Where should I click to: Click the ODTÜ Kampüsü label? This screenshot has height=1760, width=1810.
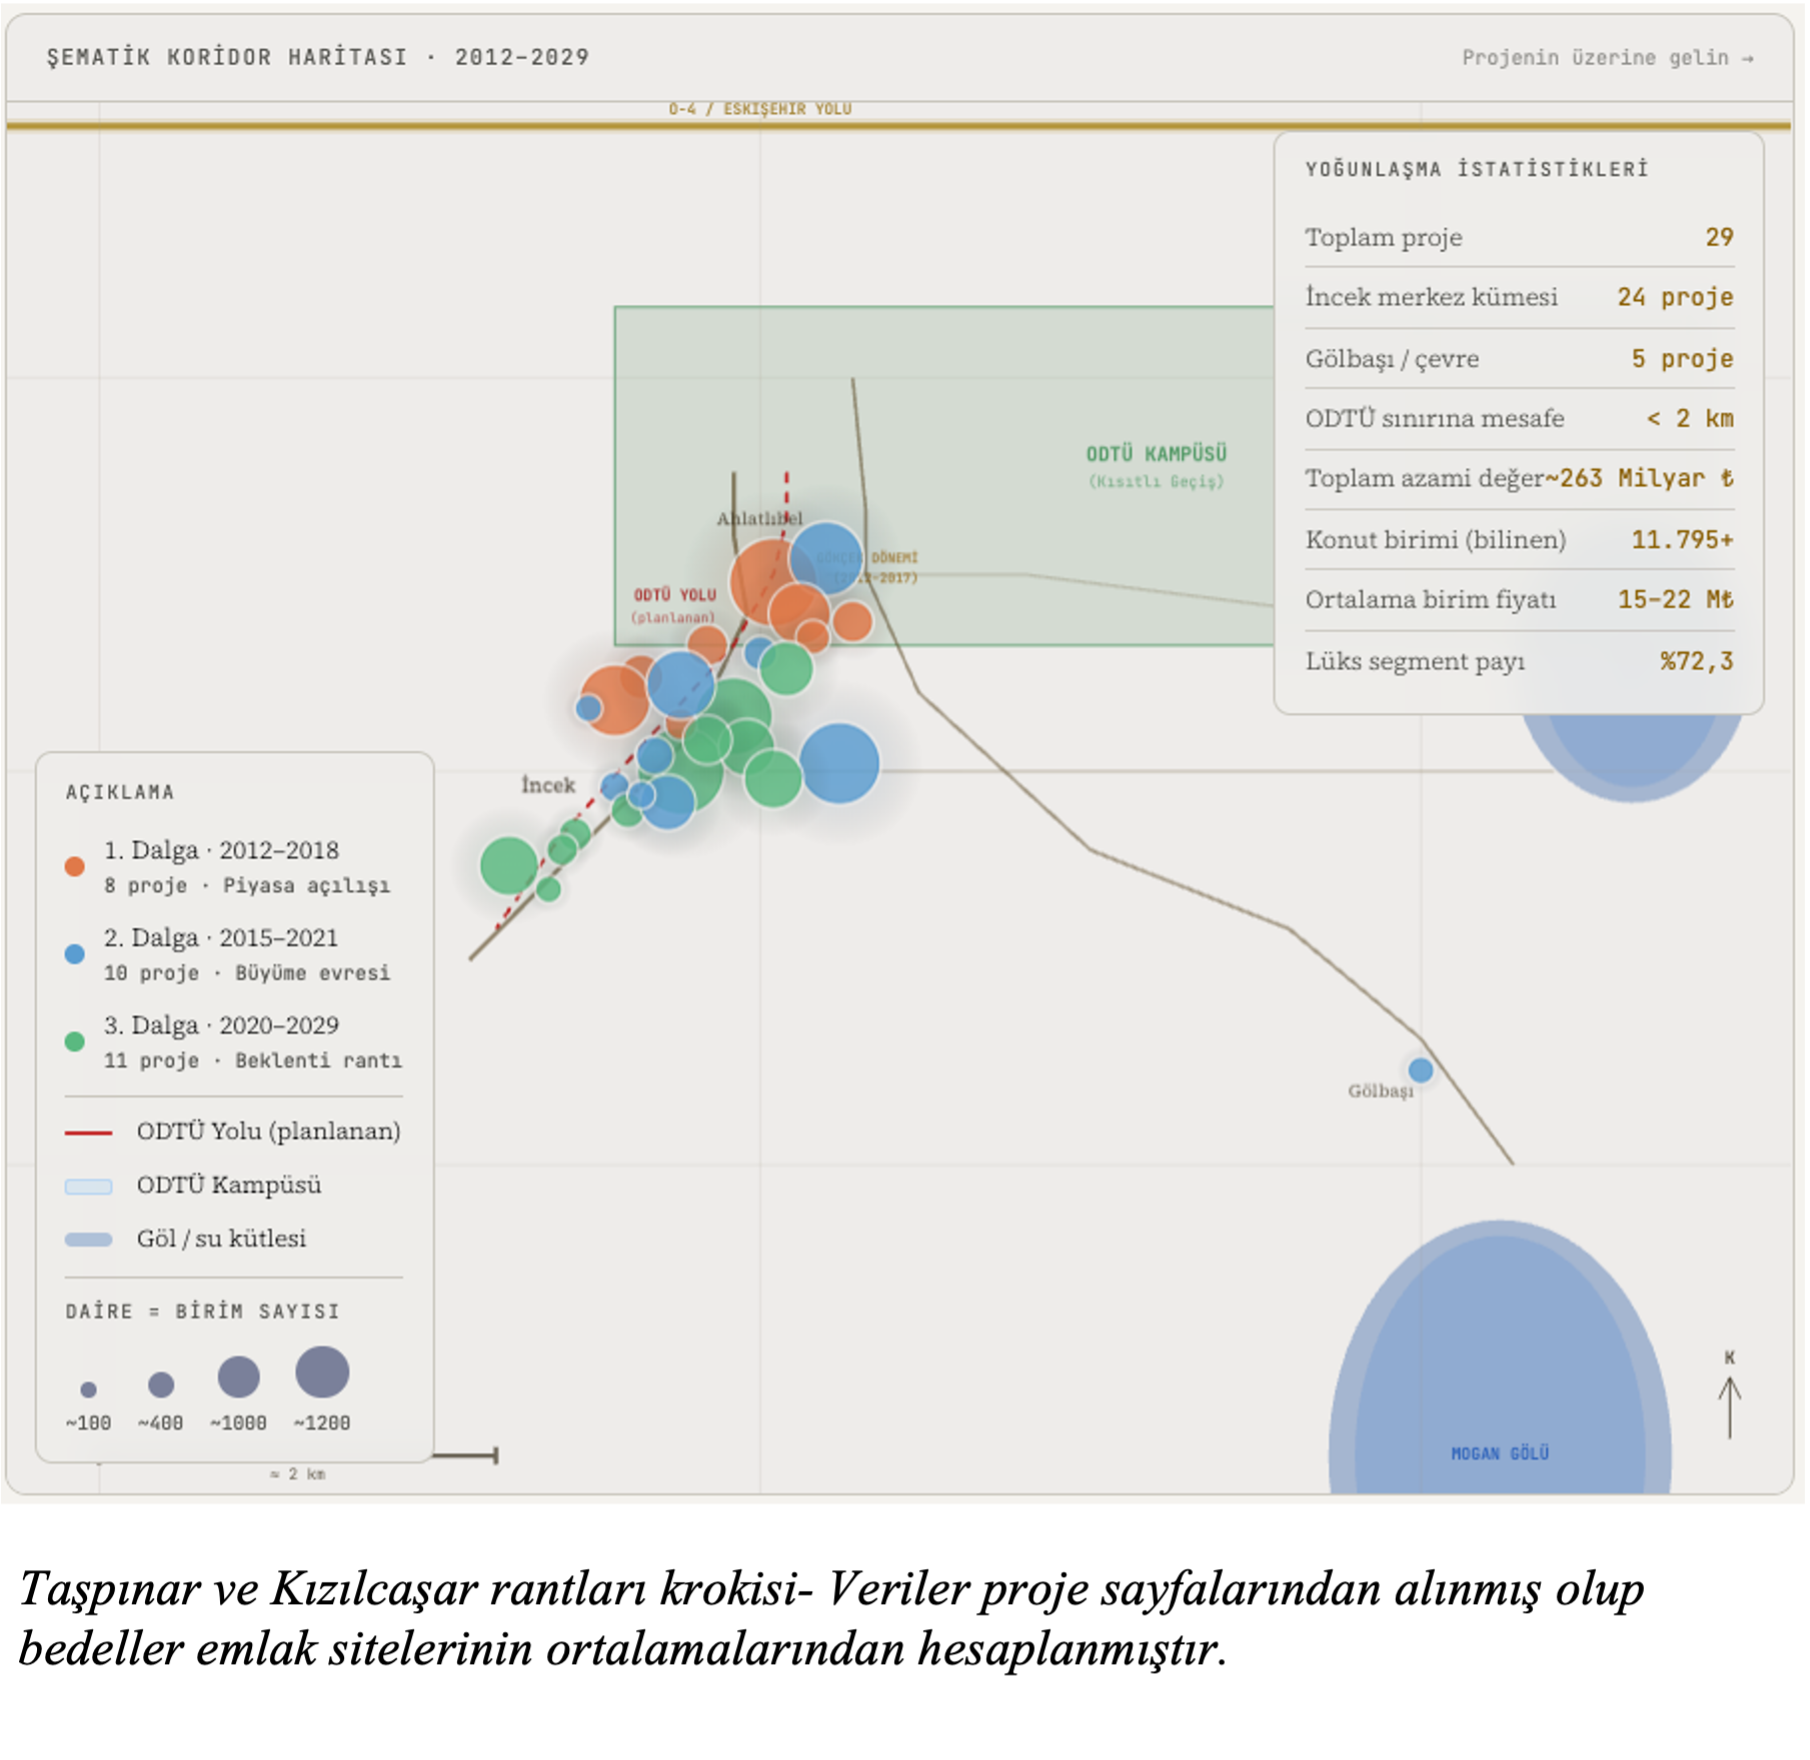(x=1156, y=455)
